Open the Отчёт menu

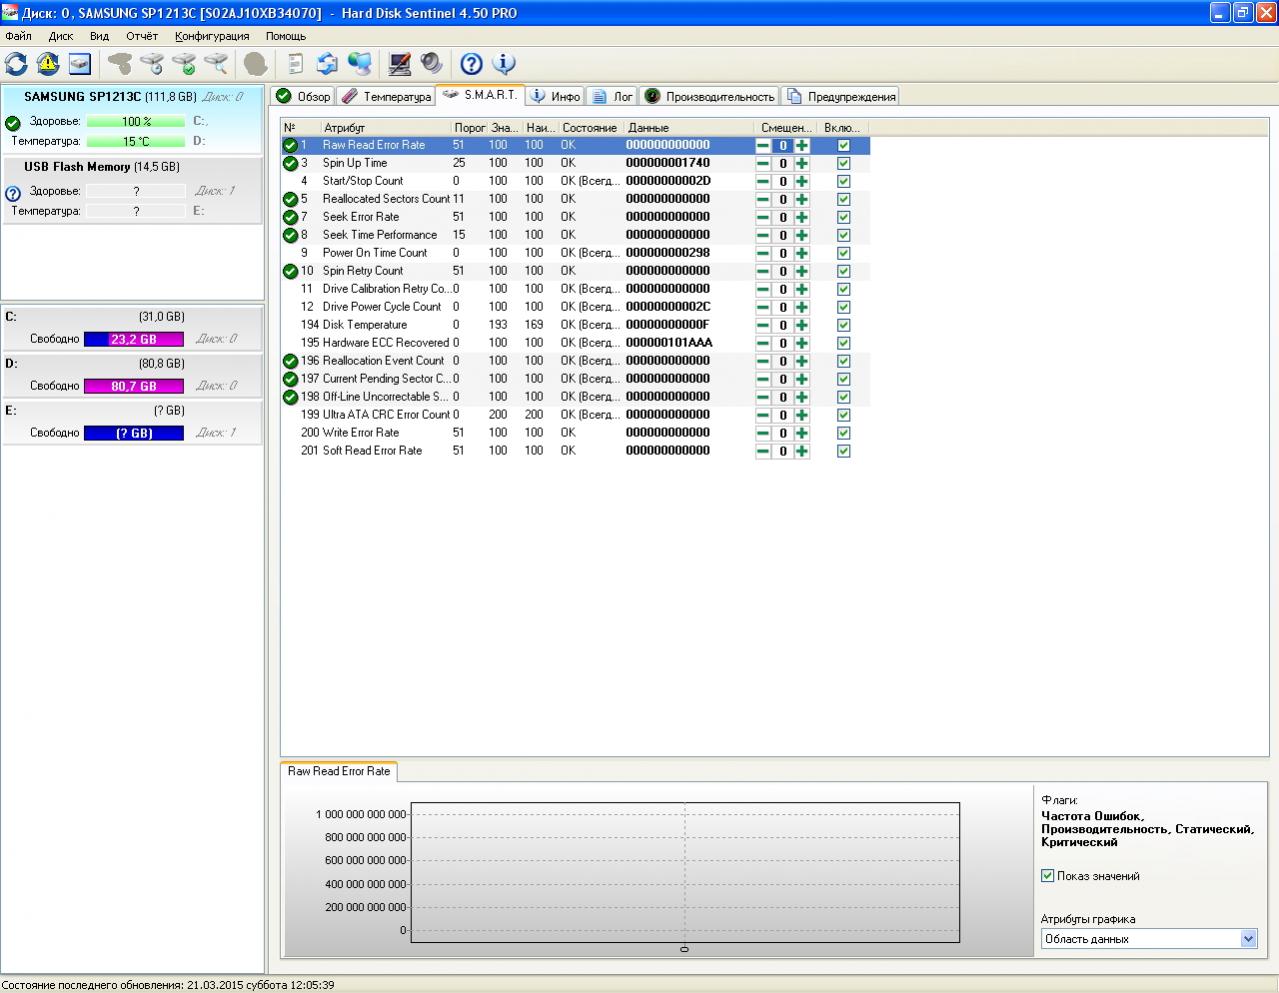click(142, 36)
